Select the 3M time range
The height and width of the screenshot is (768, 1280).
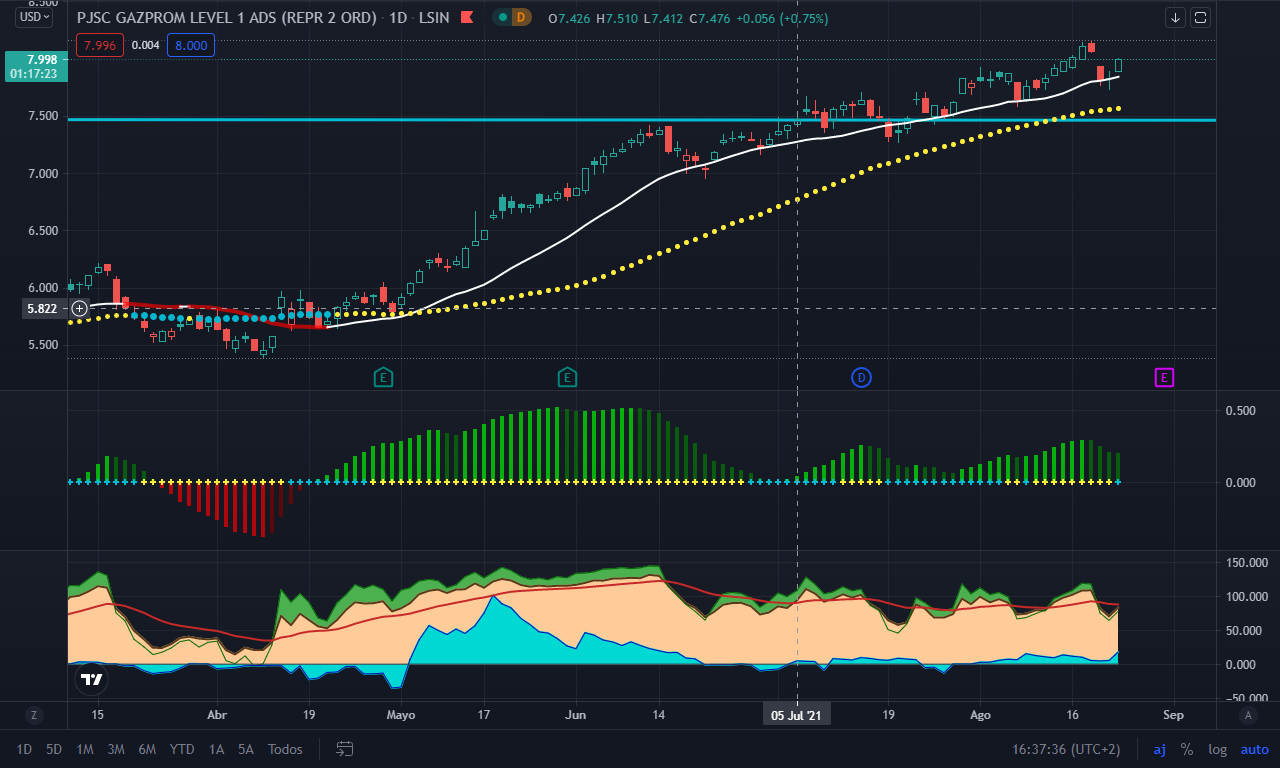click(116, 749)
